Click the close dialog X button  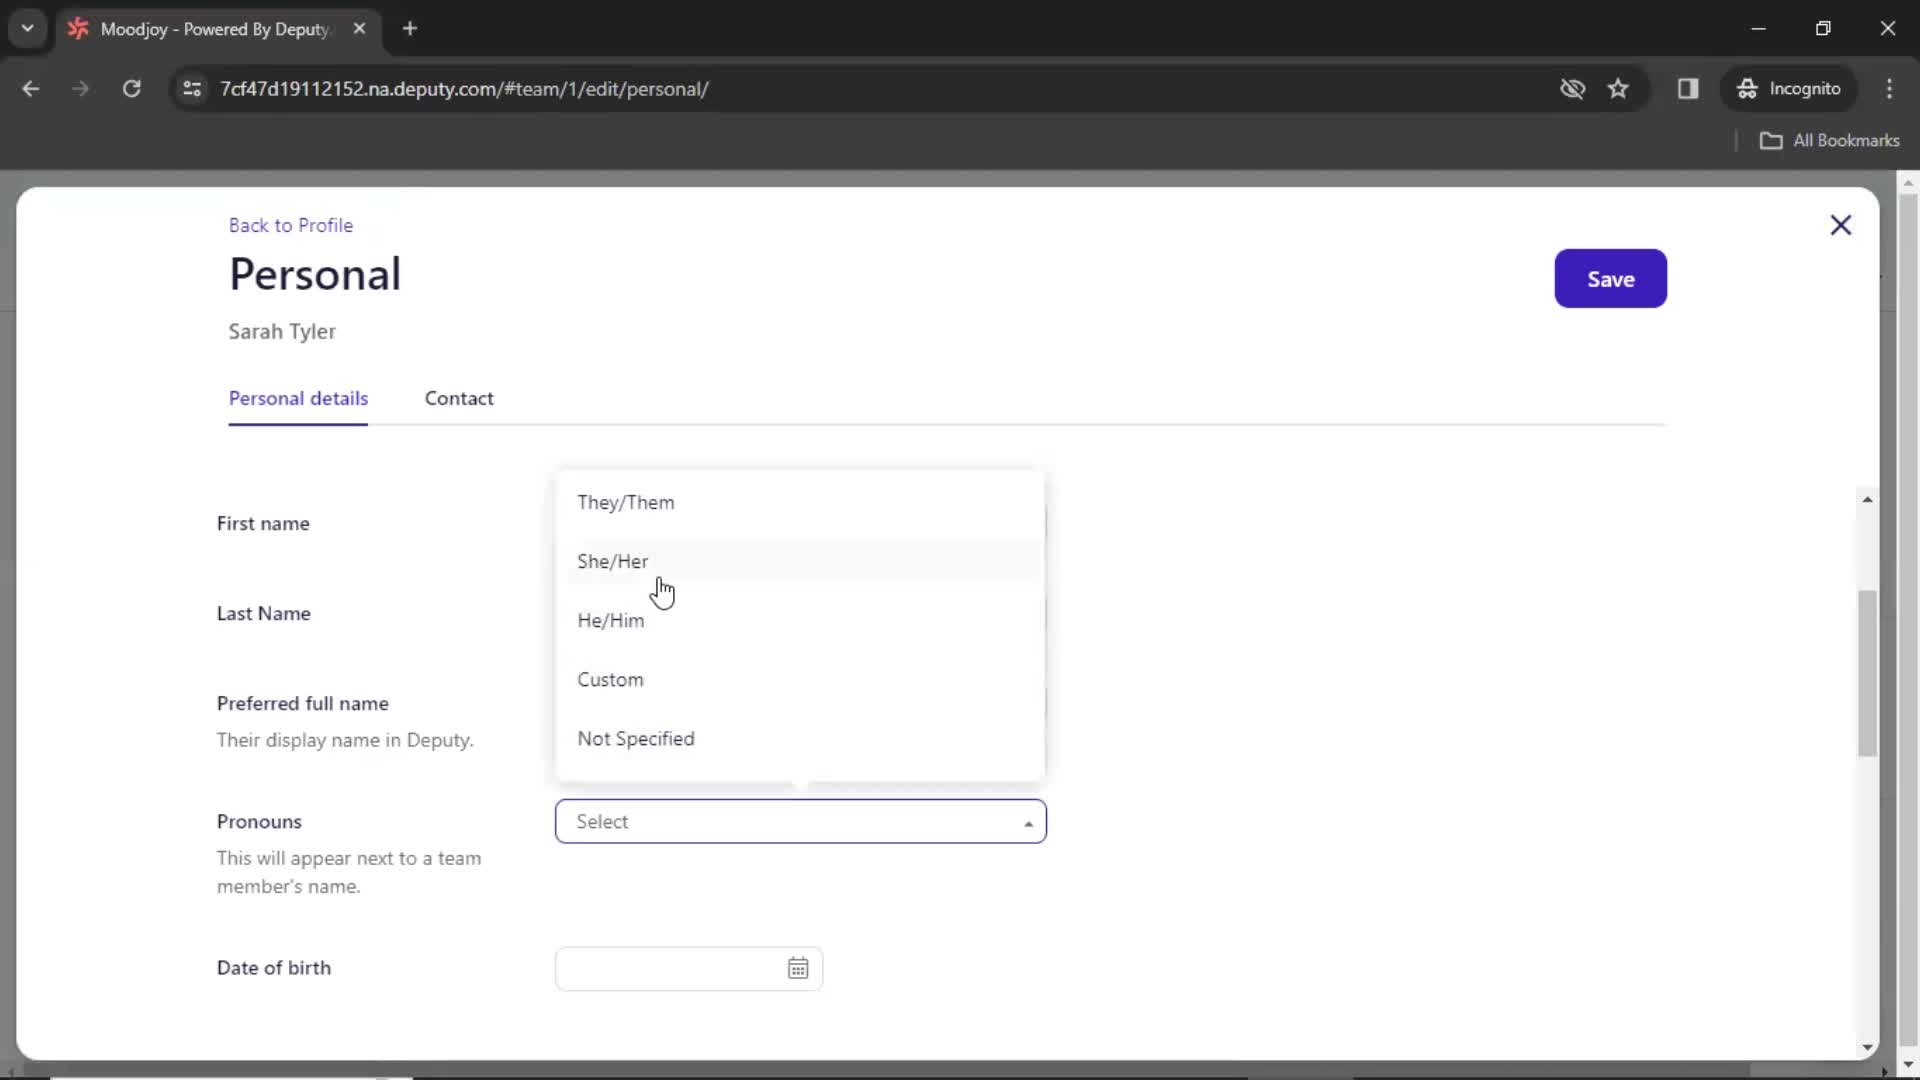pyautogui.click(x=1841, y=225)
